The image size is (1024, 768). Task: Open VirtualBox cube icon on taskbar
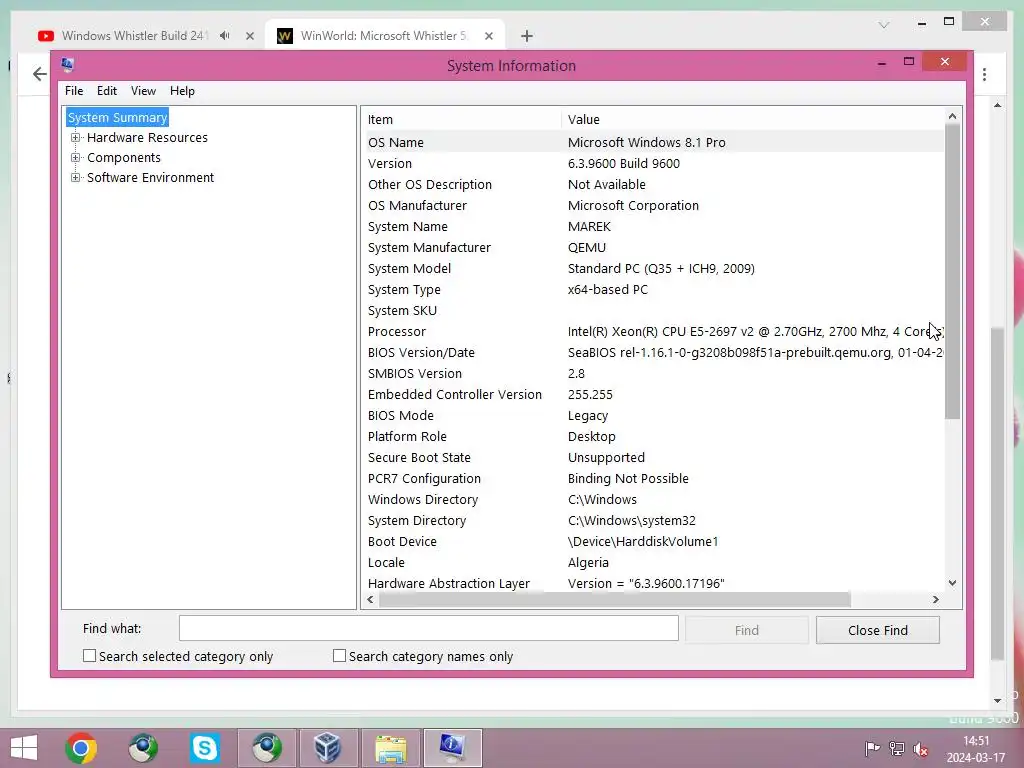(x=327, y=748)
